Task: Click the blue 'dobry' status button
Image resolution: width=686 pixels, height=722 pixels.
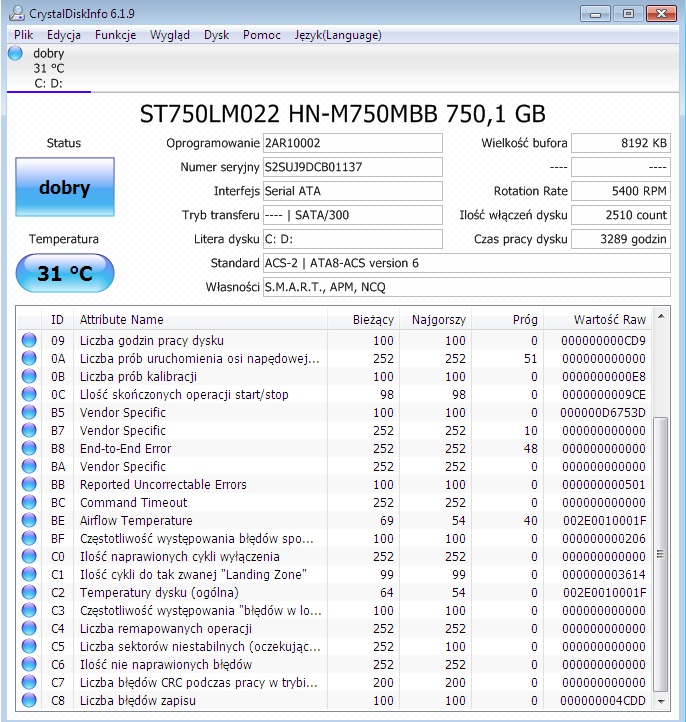Action: (x=65, y=187)
